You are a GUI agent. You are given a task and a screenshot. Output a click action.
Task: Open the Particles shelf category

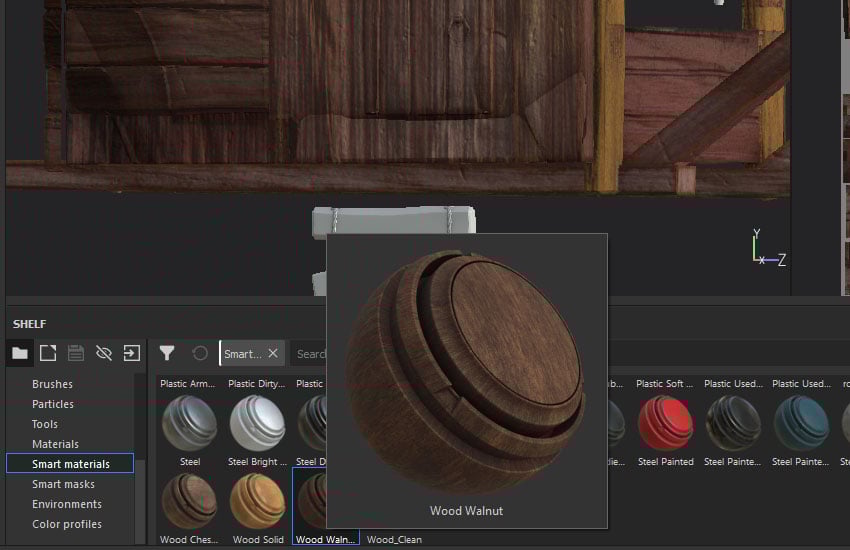coord(53,404)
